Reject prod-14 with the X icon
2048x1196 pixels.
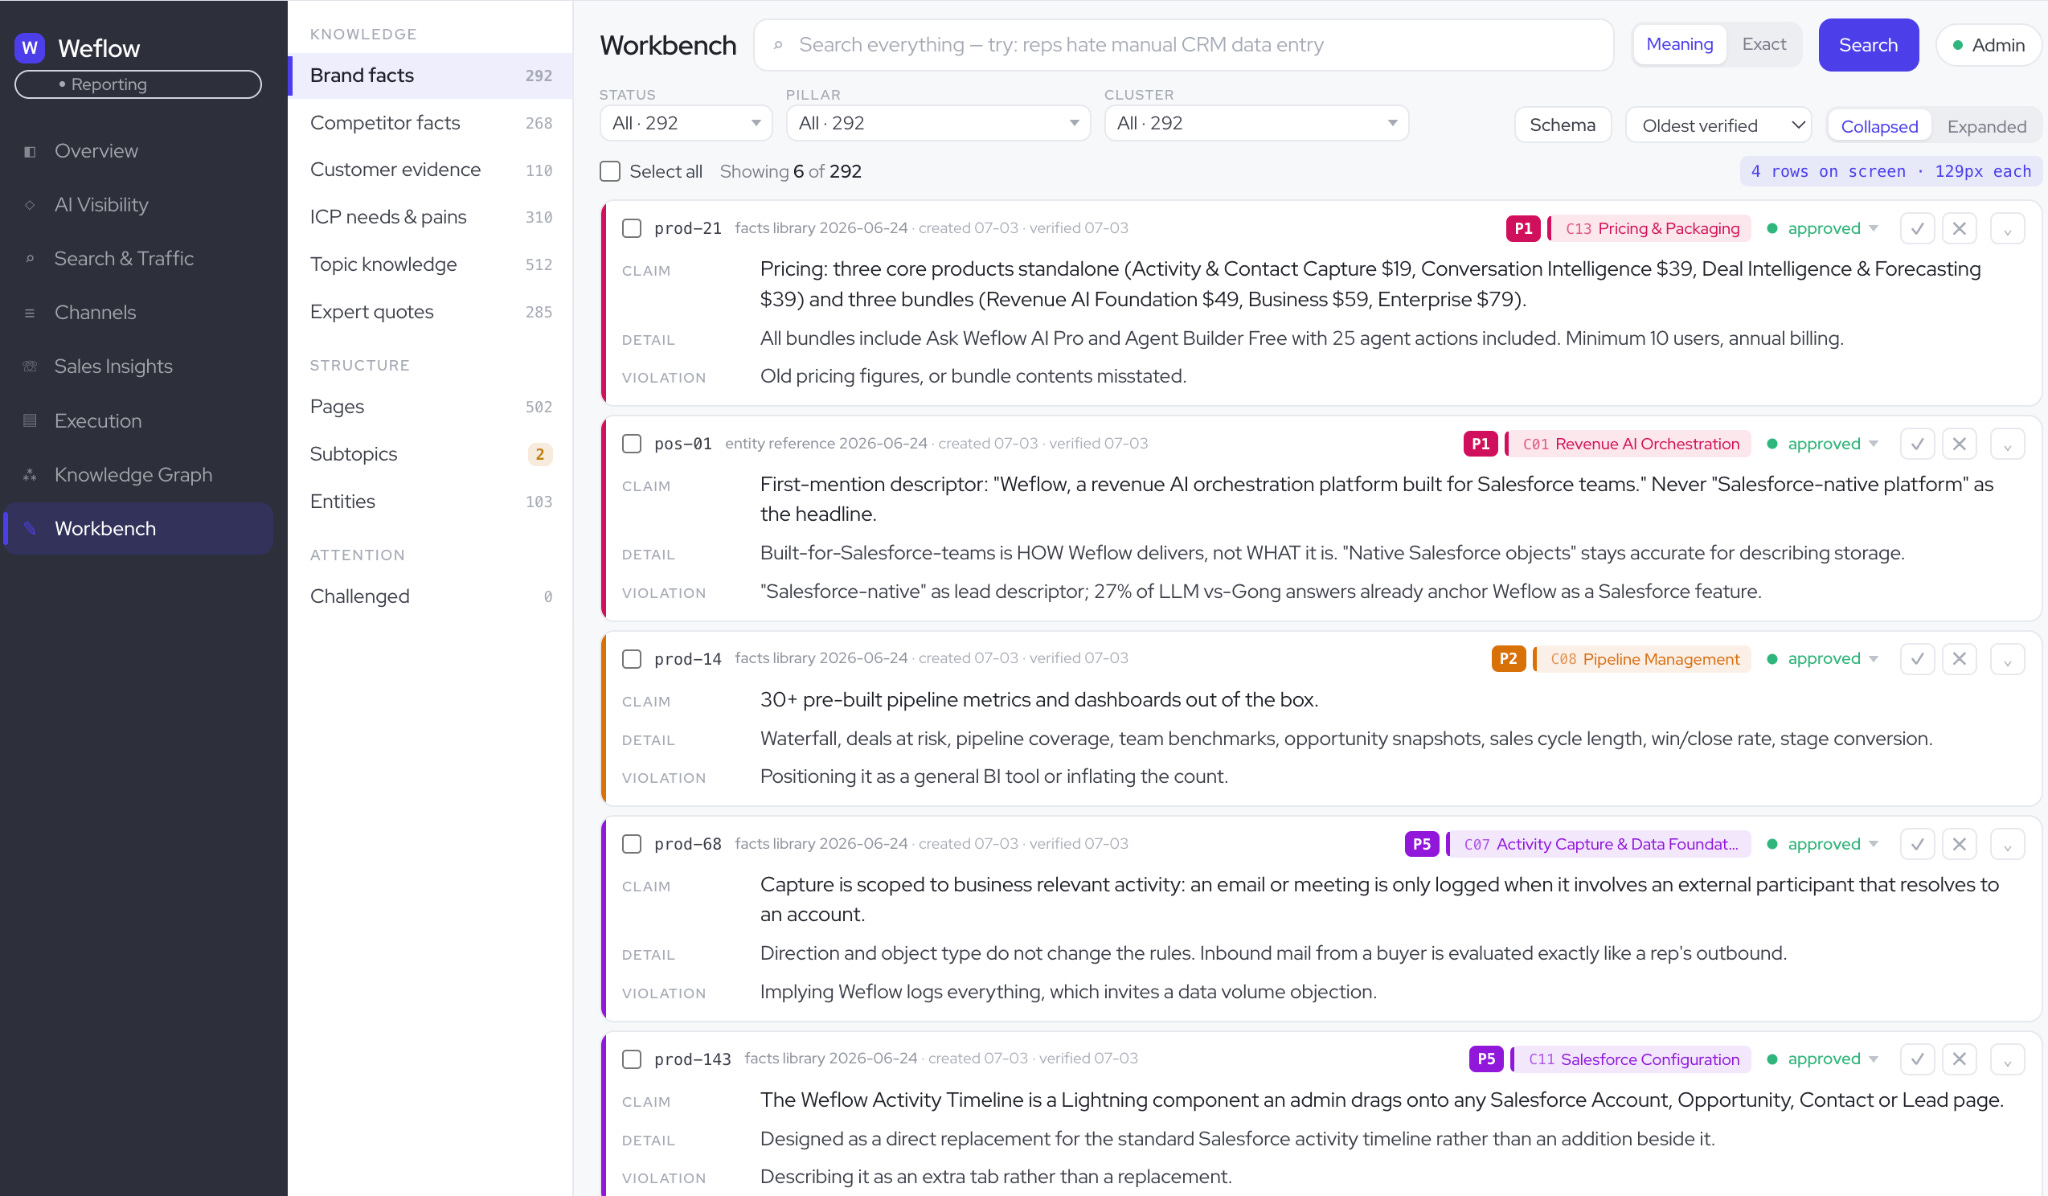[x=1959, y=659]
